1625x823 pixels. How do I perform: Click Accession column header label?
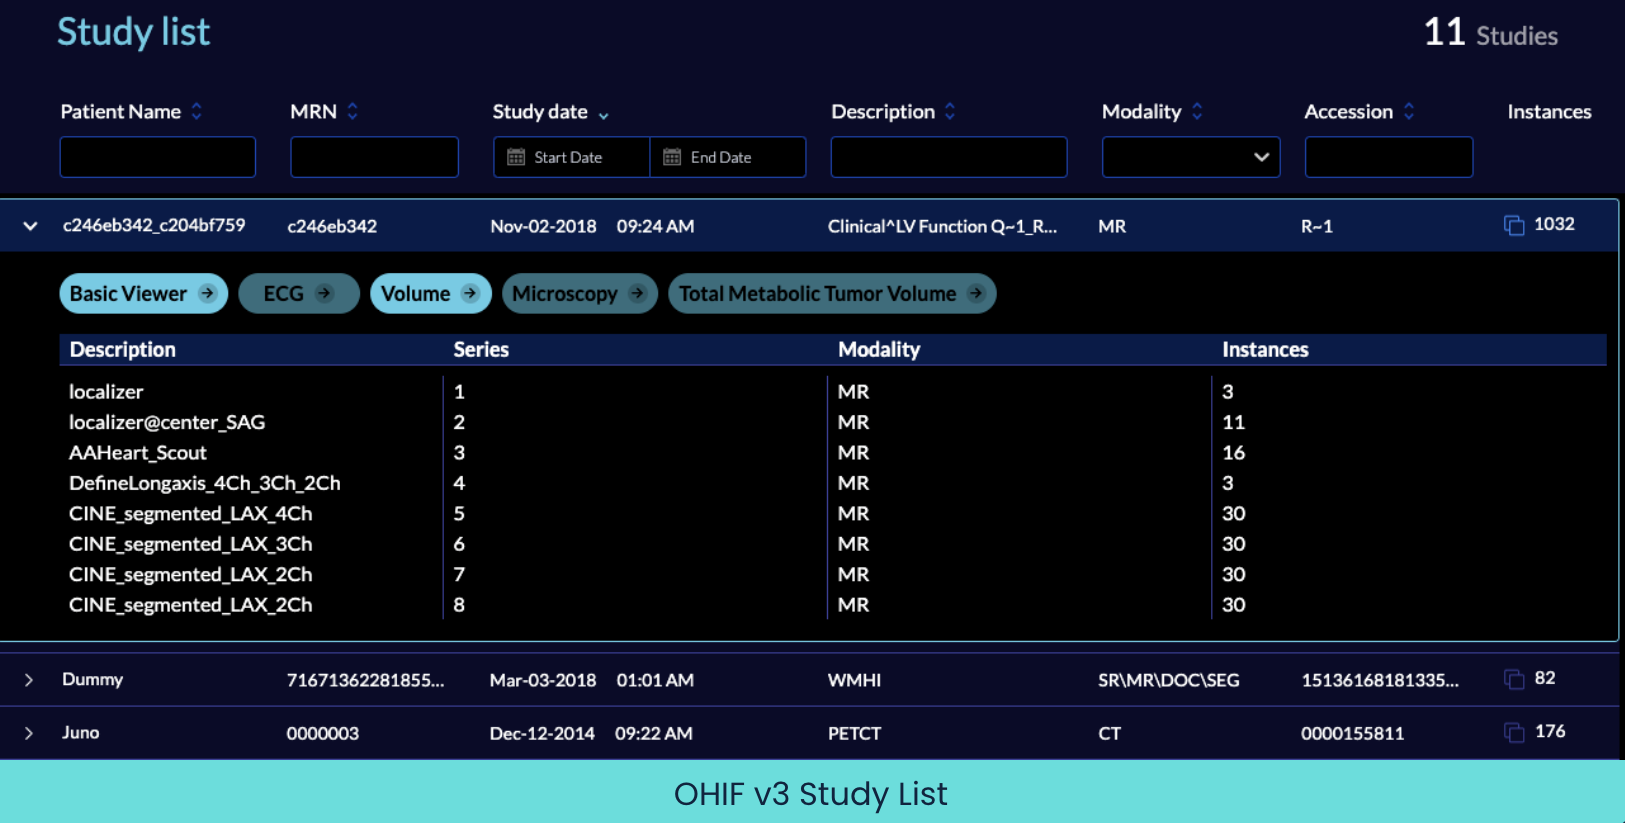(x=1349, y=112)
